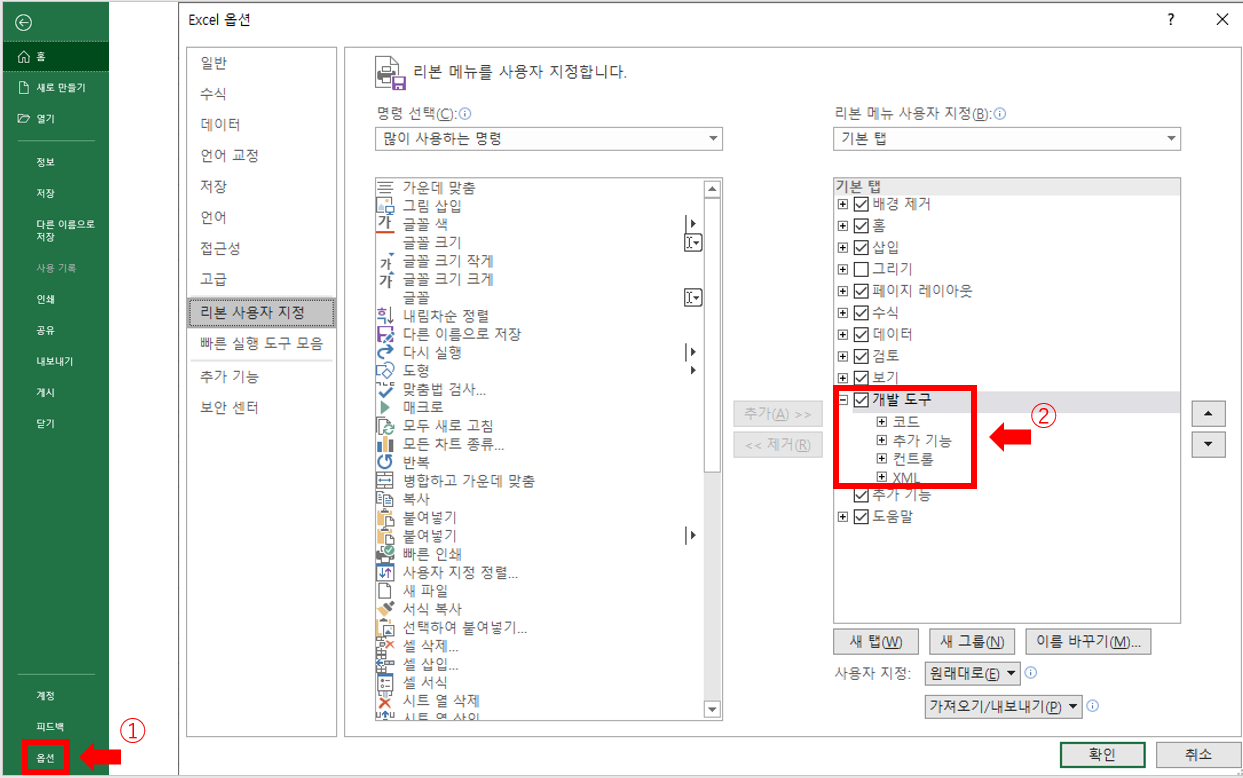Screen dimensions: 1243x778
Task: Click the 이름 바꾸기 button
Action: pyautogui.click(x=1089, y=641)
